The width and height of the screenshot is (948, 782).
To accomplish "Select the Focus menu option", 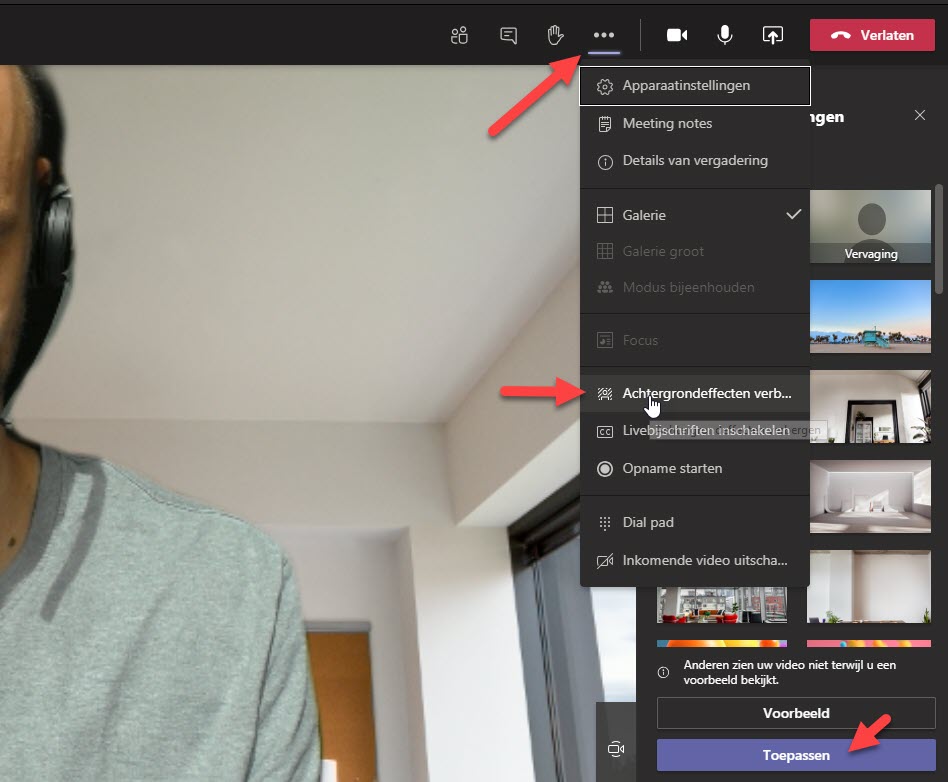I will 695,340.
